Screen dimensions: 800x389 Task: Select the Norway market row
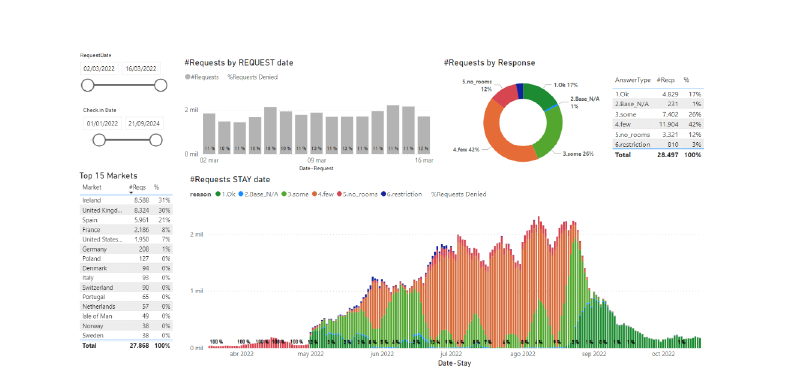click(x=126, y=326)
